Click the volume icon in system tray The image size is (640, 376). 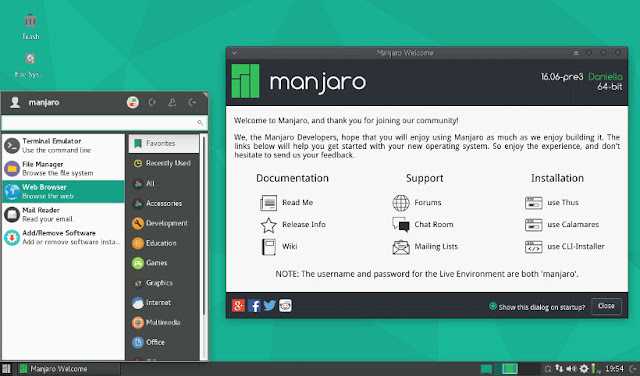coord(571,369)
